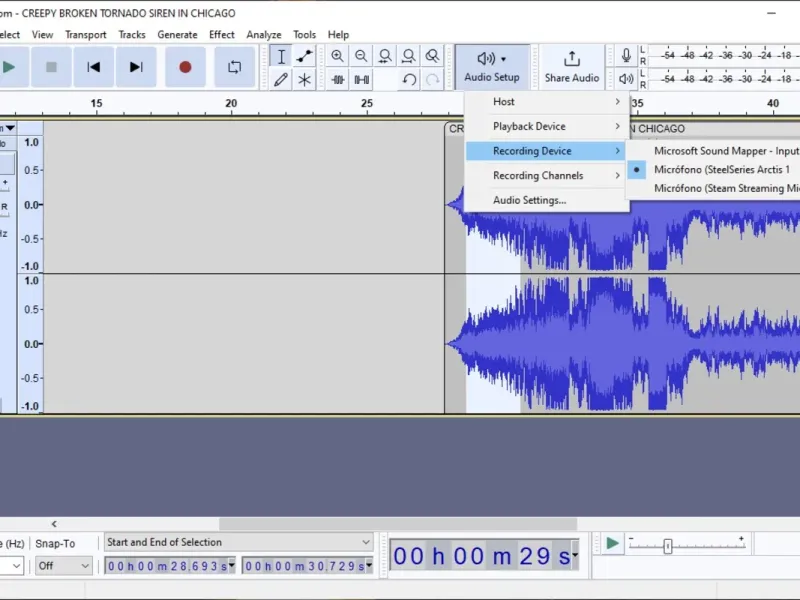The width and height of the screenshot is (800, 600).
Task: Click the Zoom In magnifier
Action: click(337, 56)
